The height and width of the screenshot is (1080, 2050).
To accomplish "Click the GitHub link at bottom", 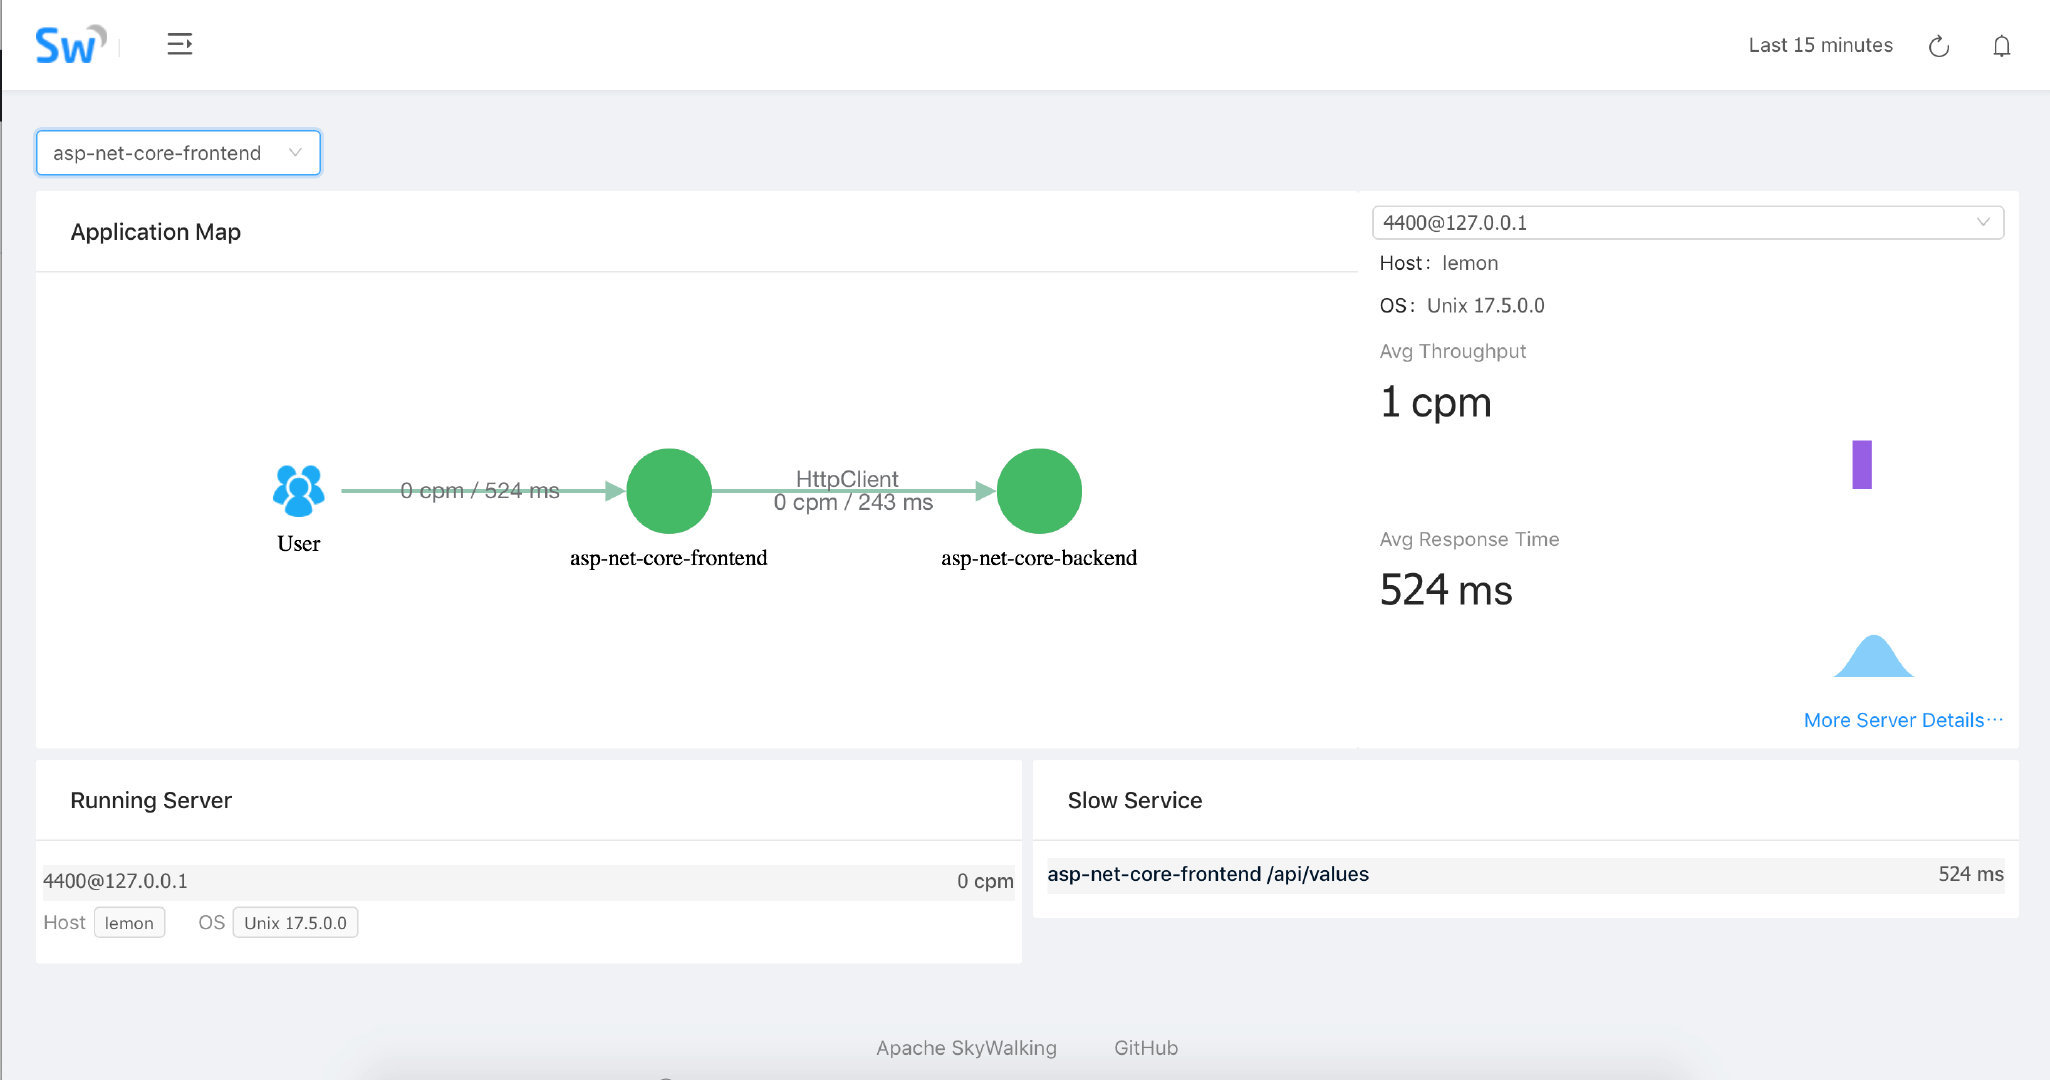I will 1144,1047.
